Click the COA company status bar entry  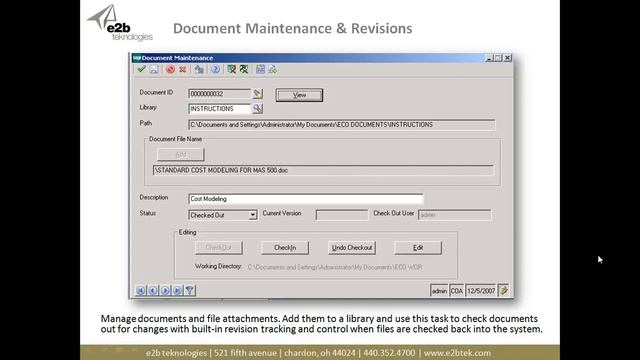[457, 291]
